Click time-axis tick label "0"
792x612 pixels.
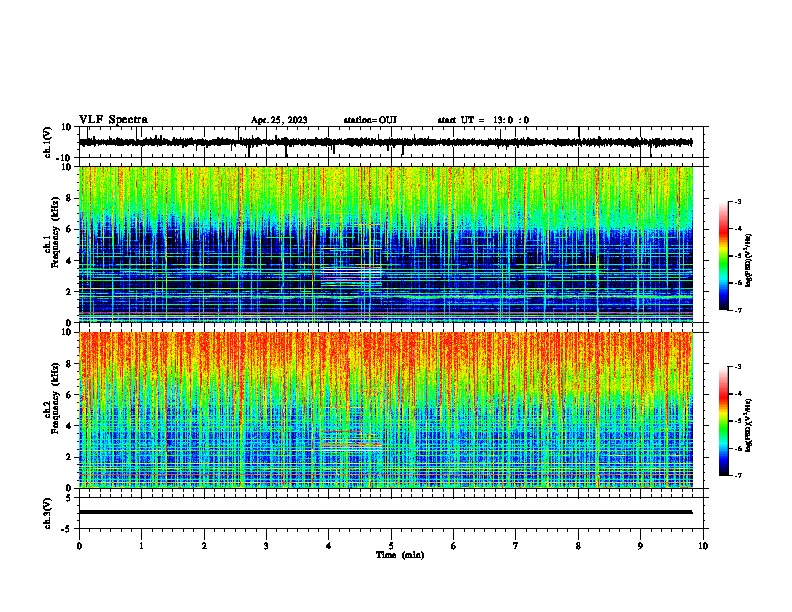point(79,546)
